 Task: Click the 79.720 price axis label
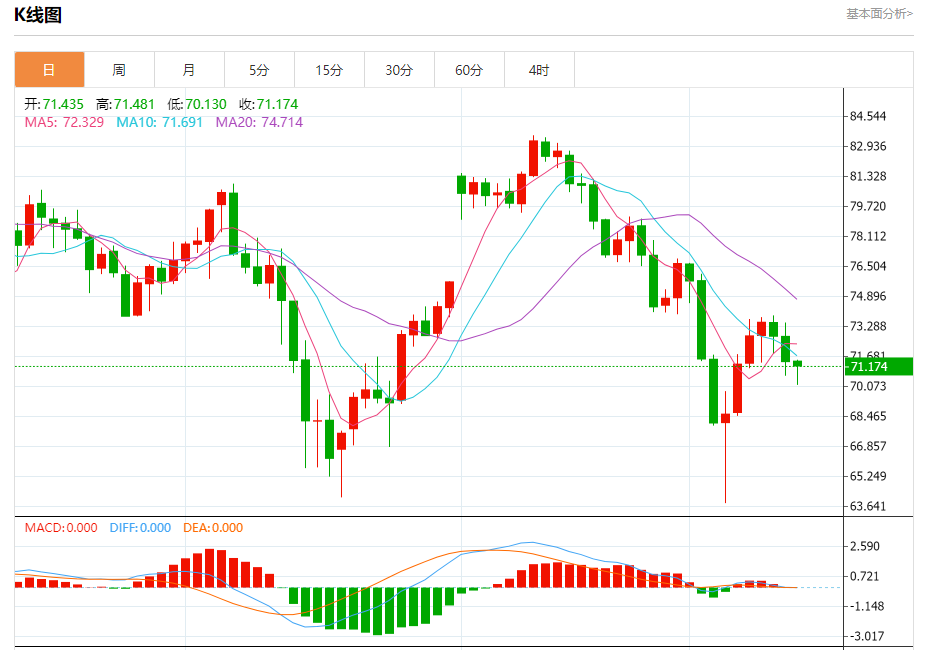click(868, 206)
